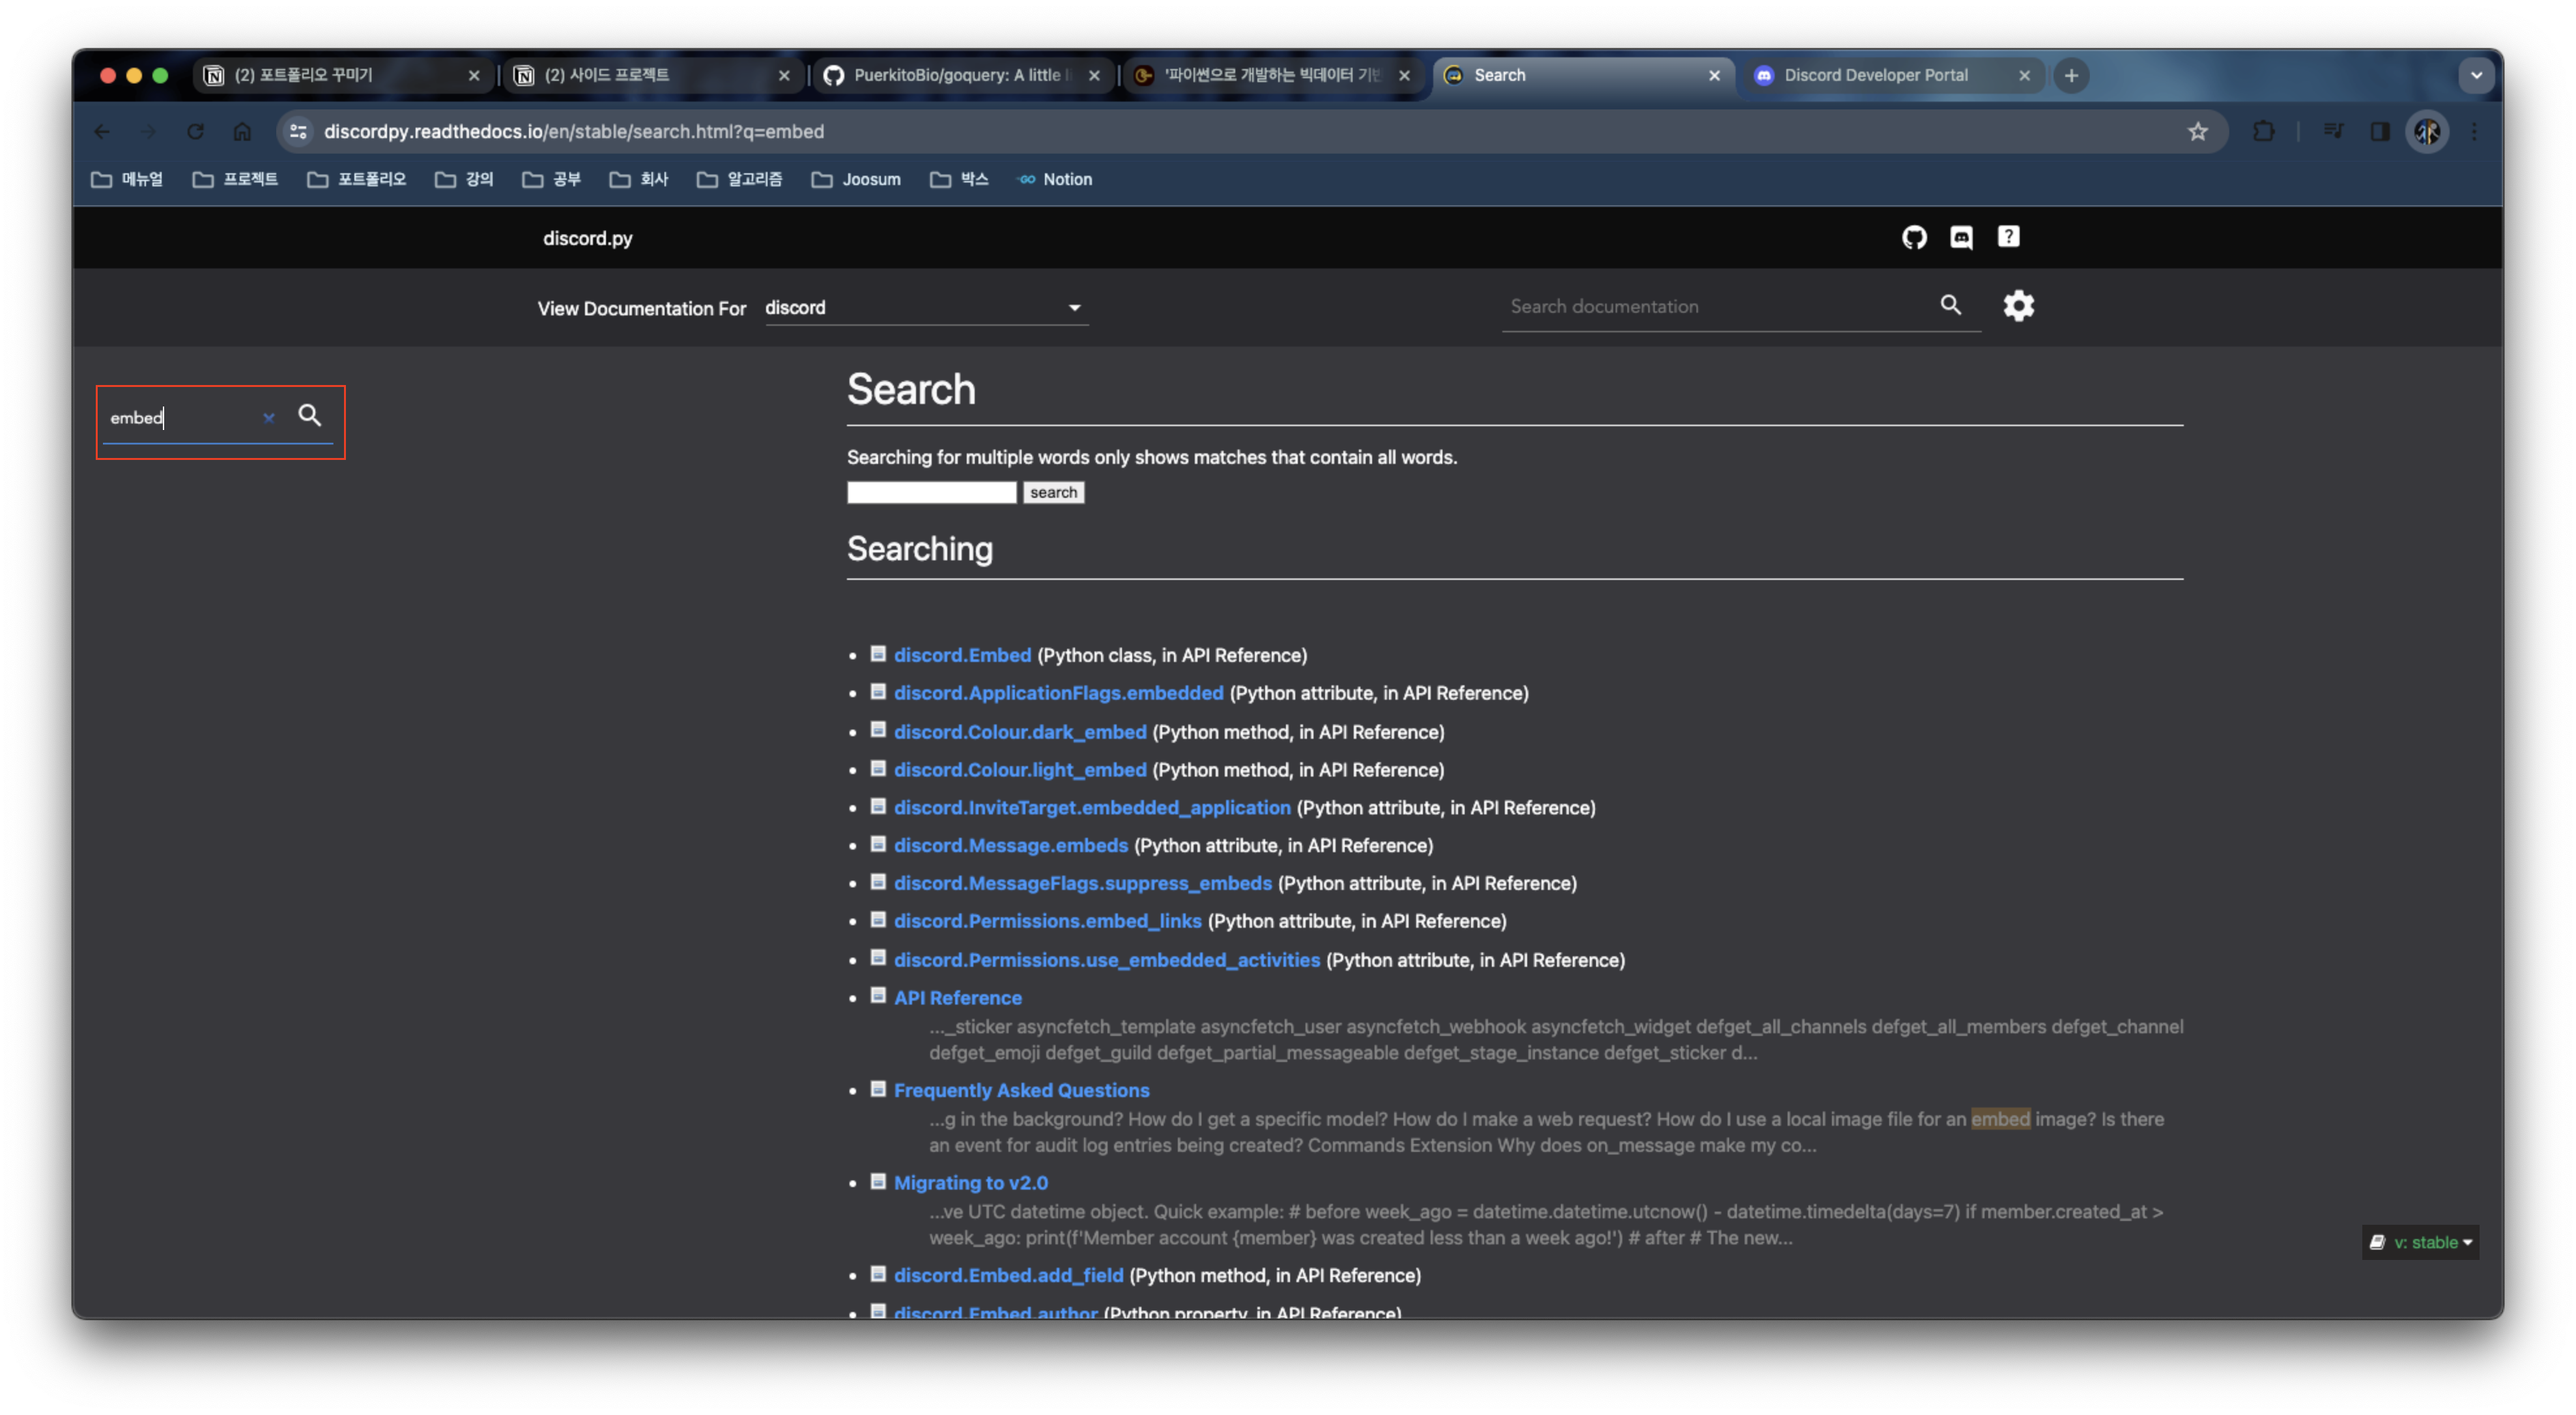Image resolution: width=2576 pixels, height=1415 pixels.
Task: Open the browser extensions puzzle icon
Action: 2263,131
